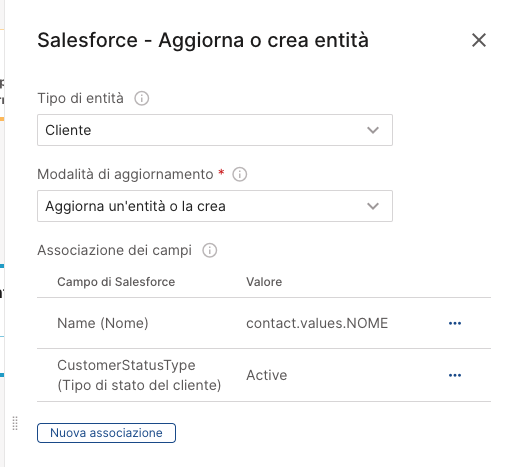Show info for Associazione dei campi
This screenshot has width=517, height=467.
pos(210,250)
